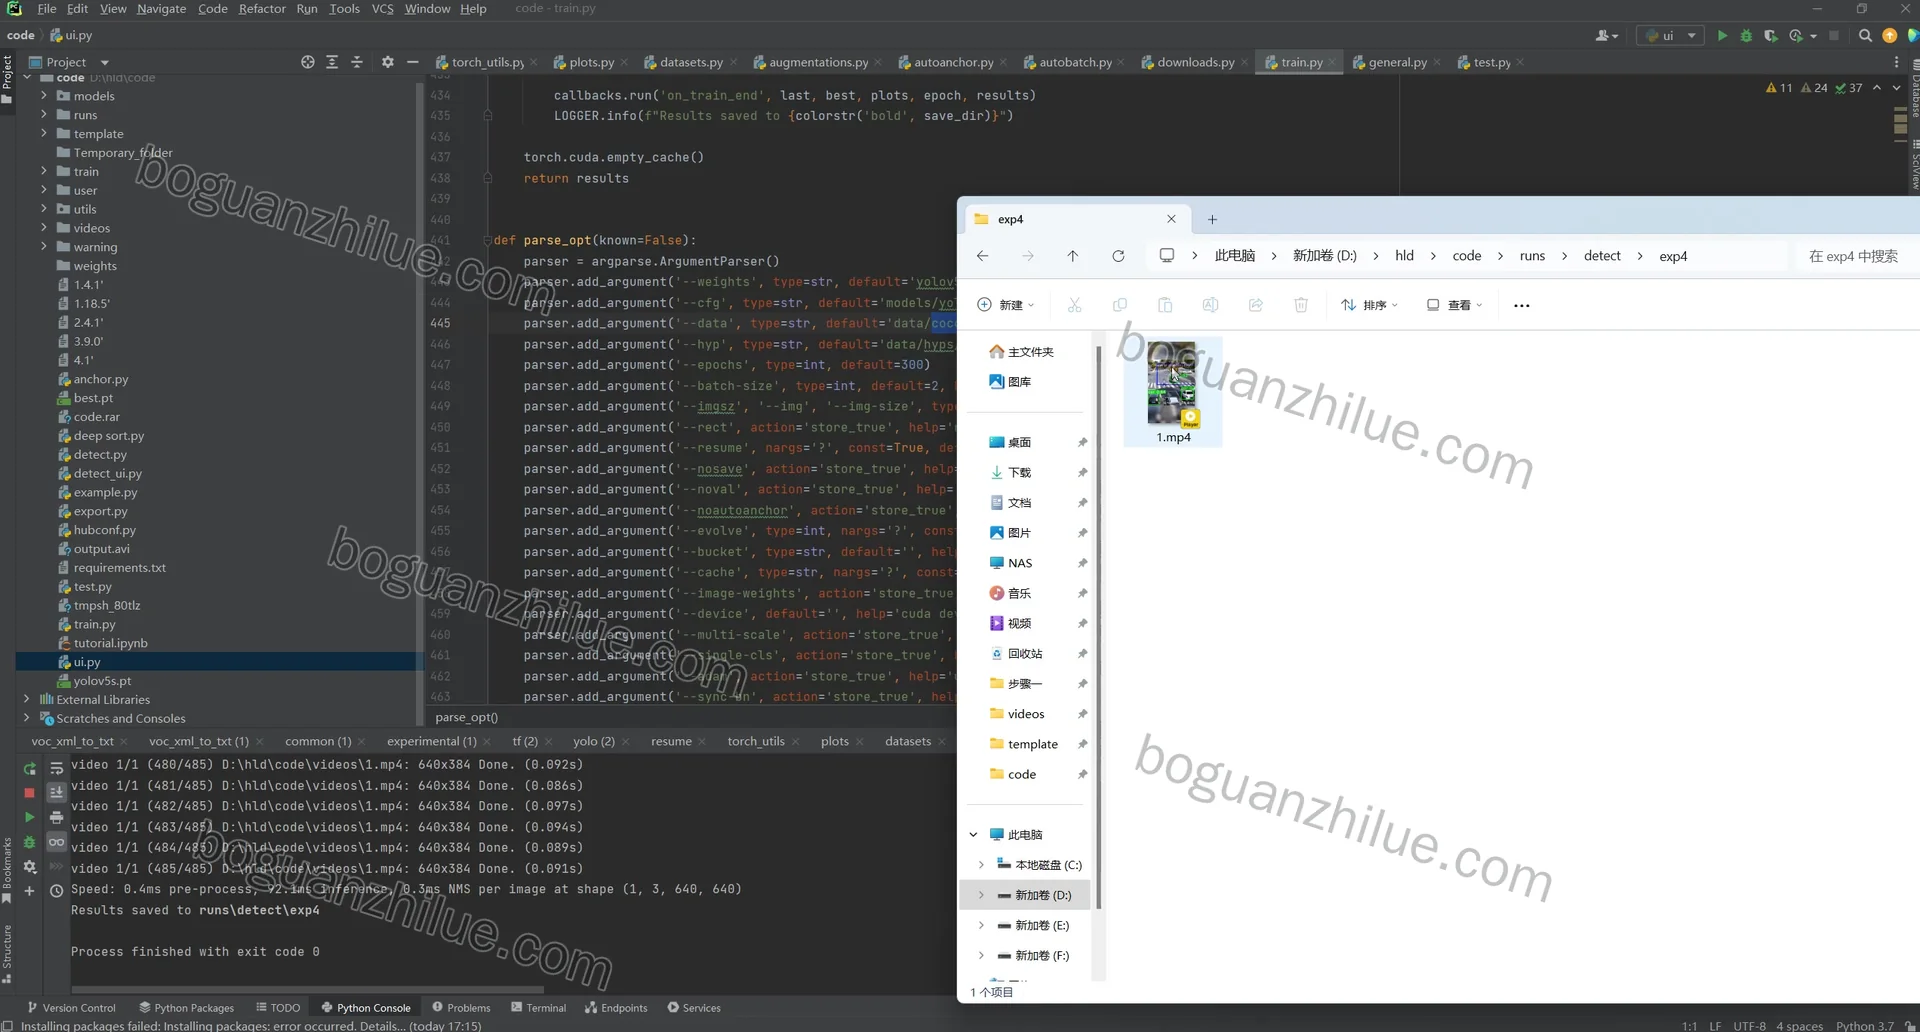The image size is (1920, 1032).
Task: Expand 新加卷 (E:) drive in Explorer sidebar
Action: pos(981,925)
